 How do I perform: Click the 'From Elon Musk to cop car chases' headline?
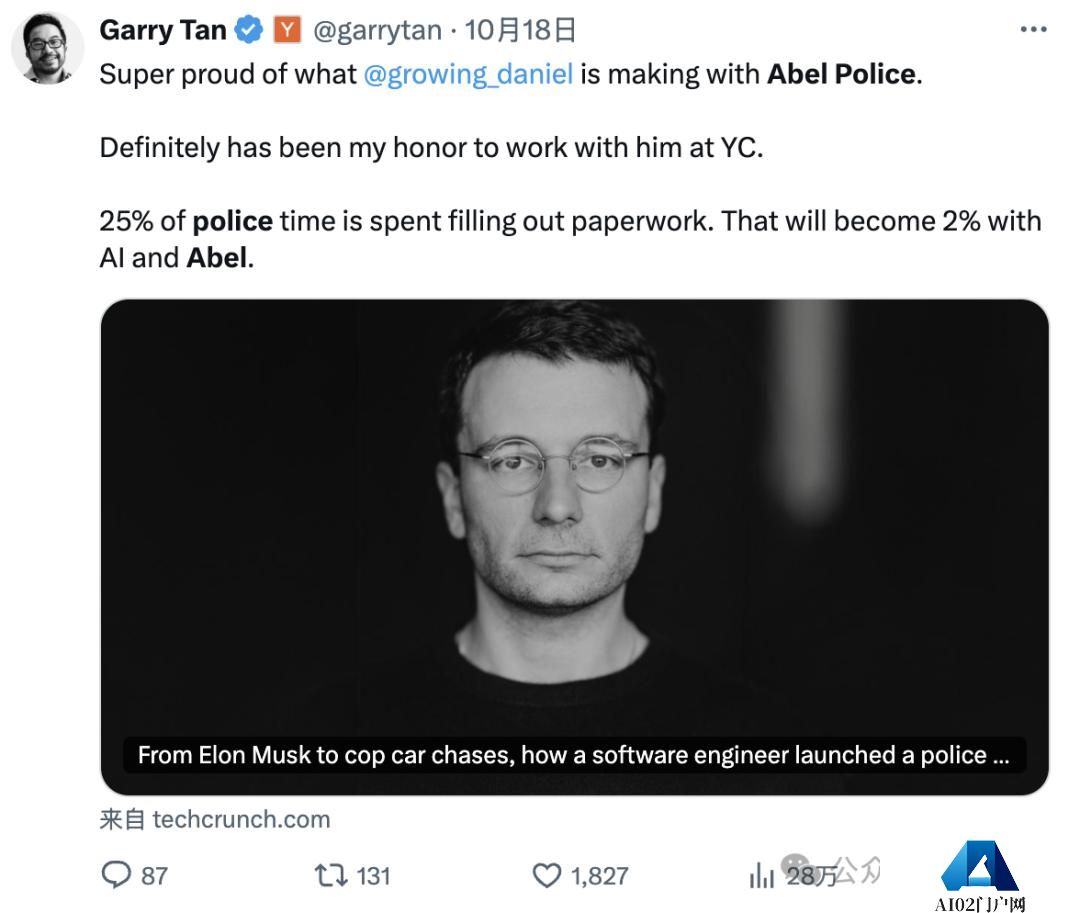(574, 755)
